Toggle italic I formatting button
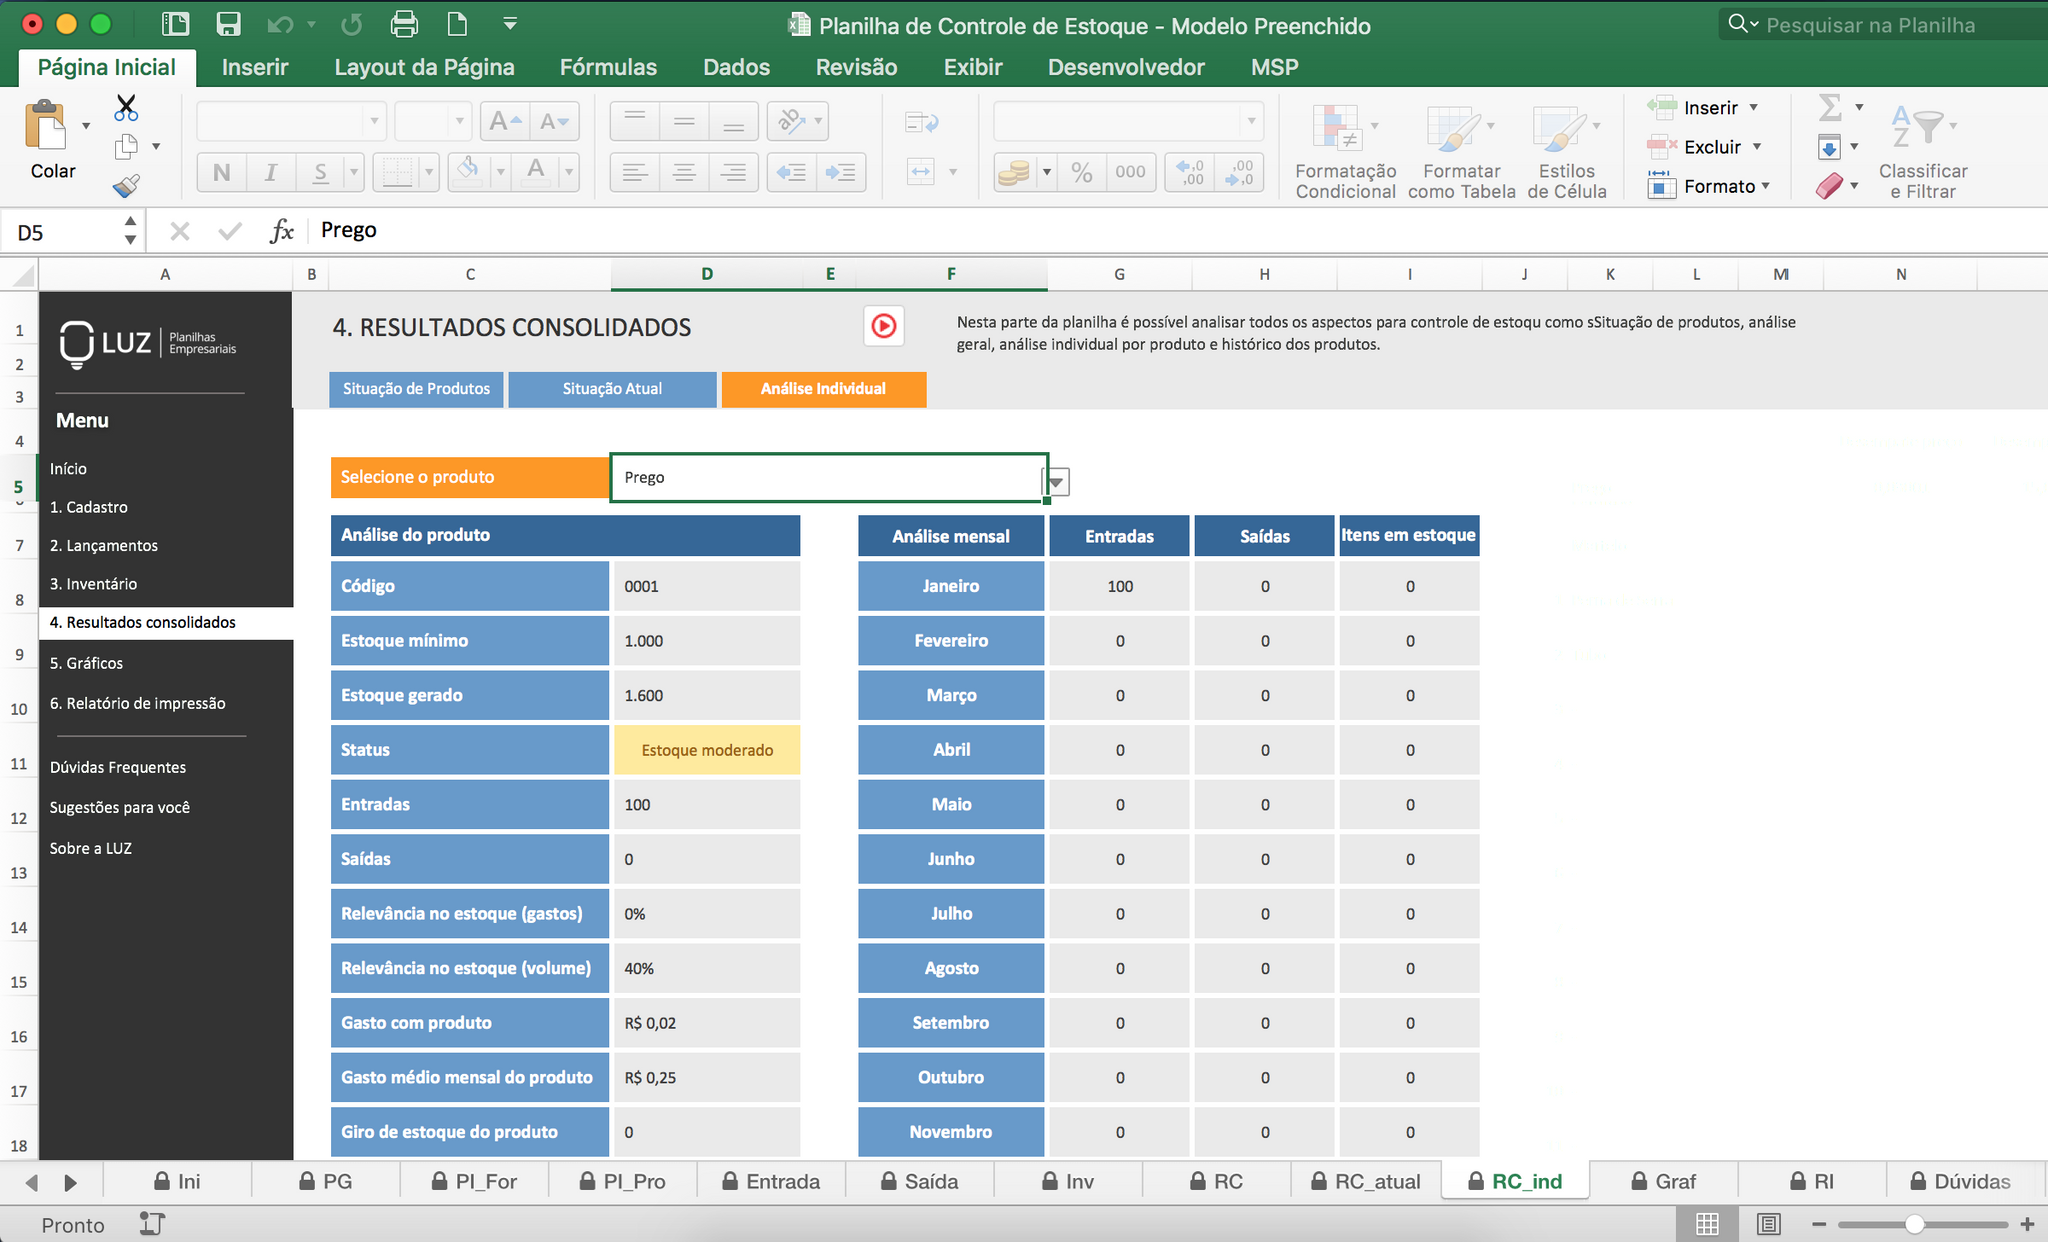2048x1242 pixels. [x=270, y=172]
